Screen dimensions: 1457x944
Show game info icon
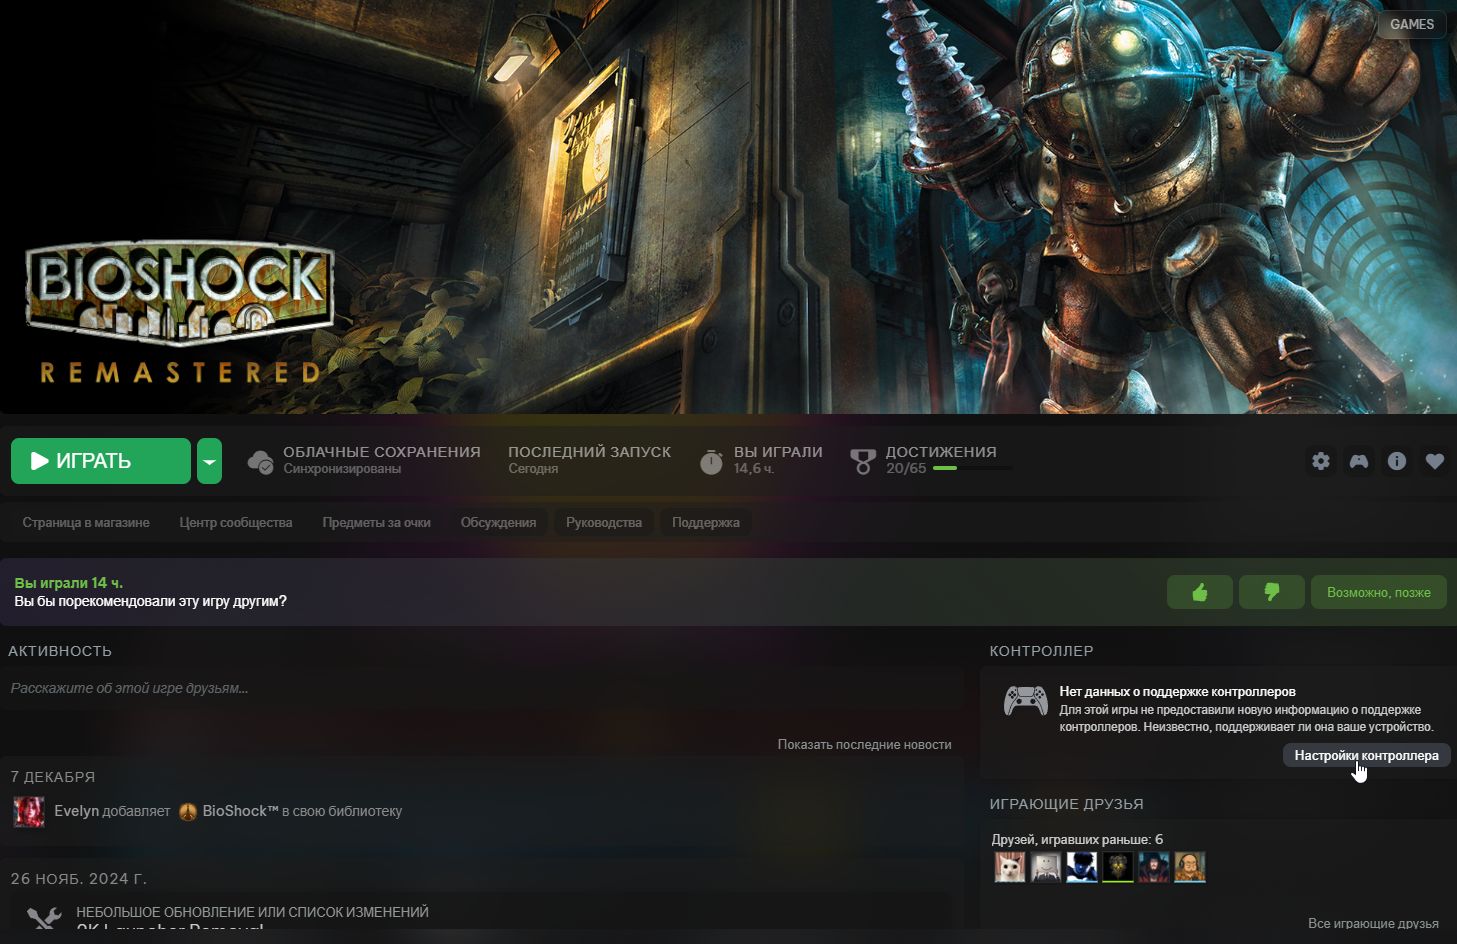pyautogui.click(x=1397, y=461)
